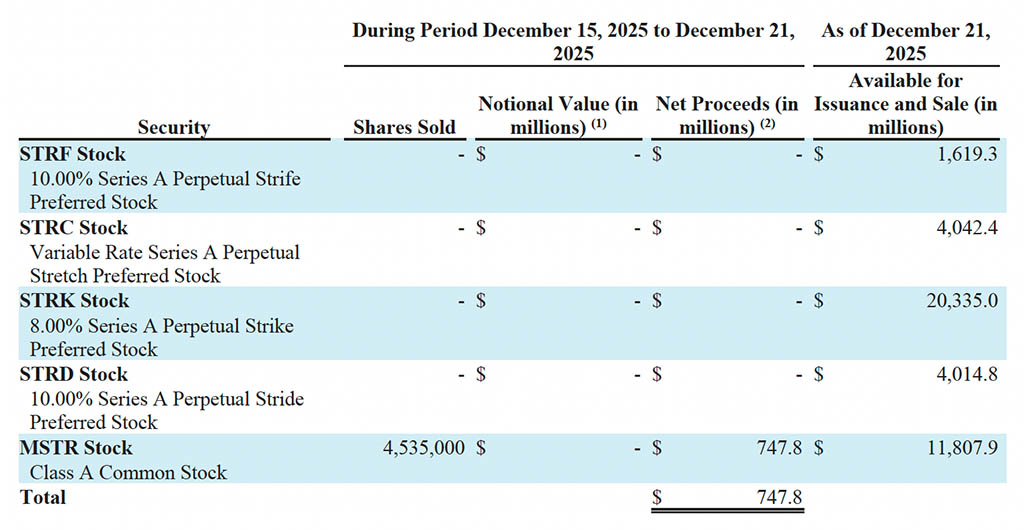
Task: Click the Class A Common Stock description
Action: [x=128, y=472]
